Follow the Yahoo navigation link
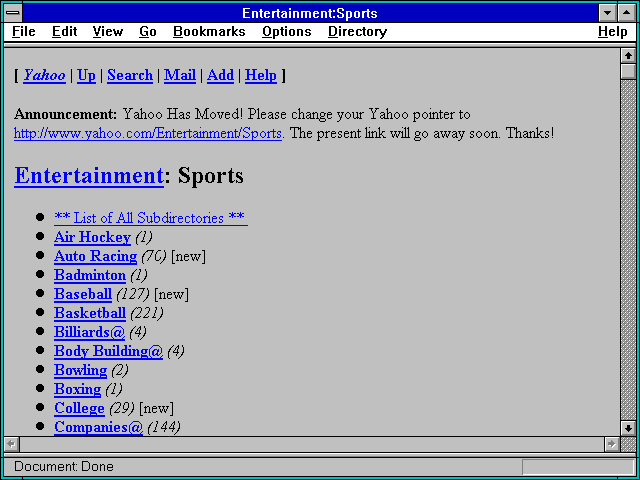Viewport: 640px width, 480px height. point(44,76)
